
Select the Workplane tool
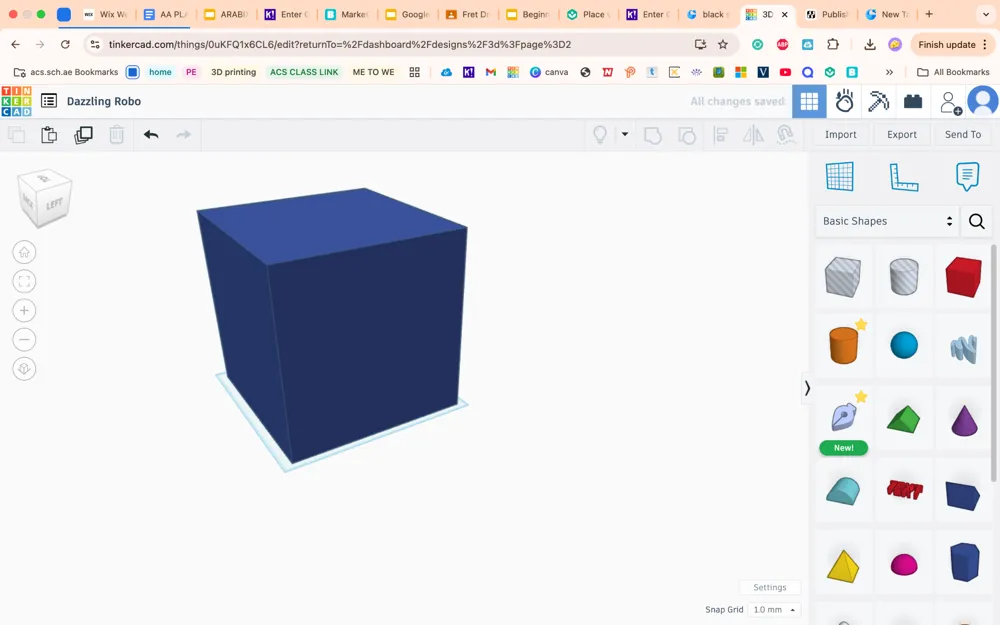pyautogui.click(x=840, y=177)
